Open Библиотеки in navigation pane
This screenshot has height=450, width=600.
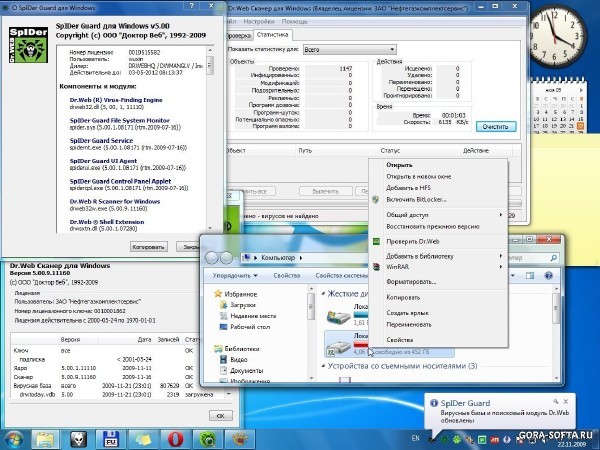tap(242, 349)
